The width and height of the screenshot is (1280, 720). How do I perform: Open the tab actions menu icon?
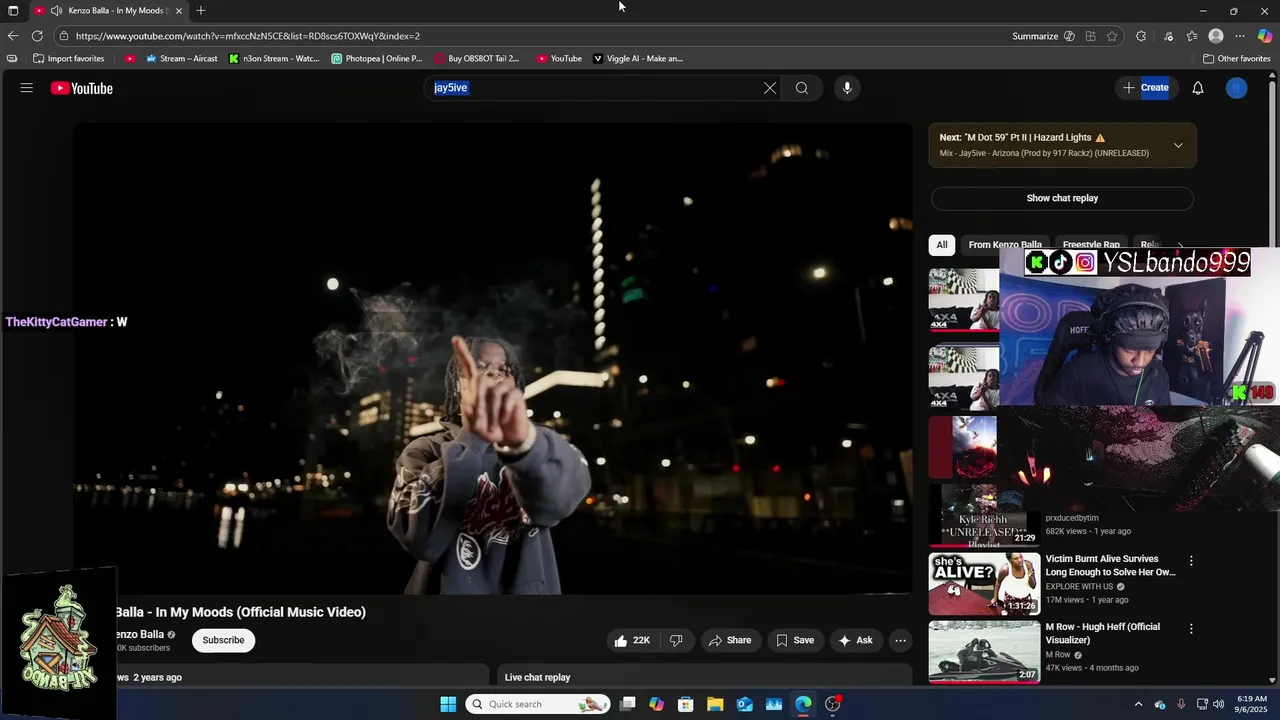click(13, 10)
